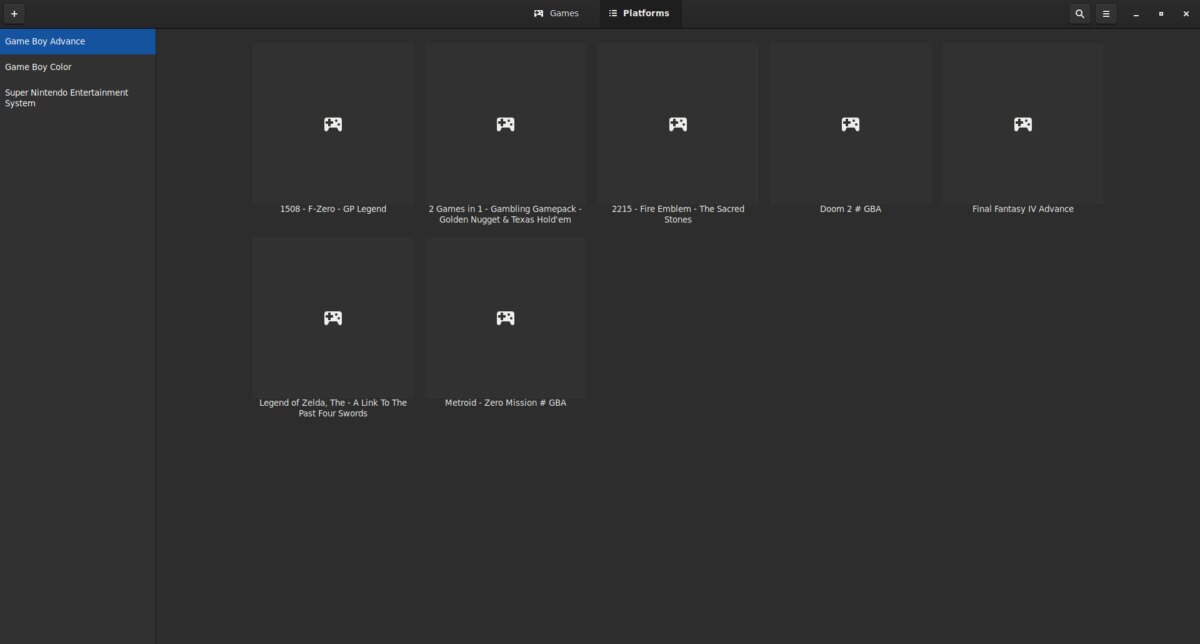The height and width of the screenshot is (644, 1200).
Task: Select Game Boy Advance in sidebar
Action: 77,41
